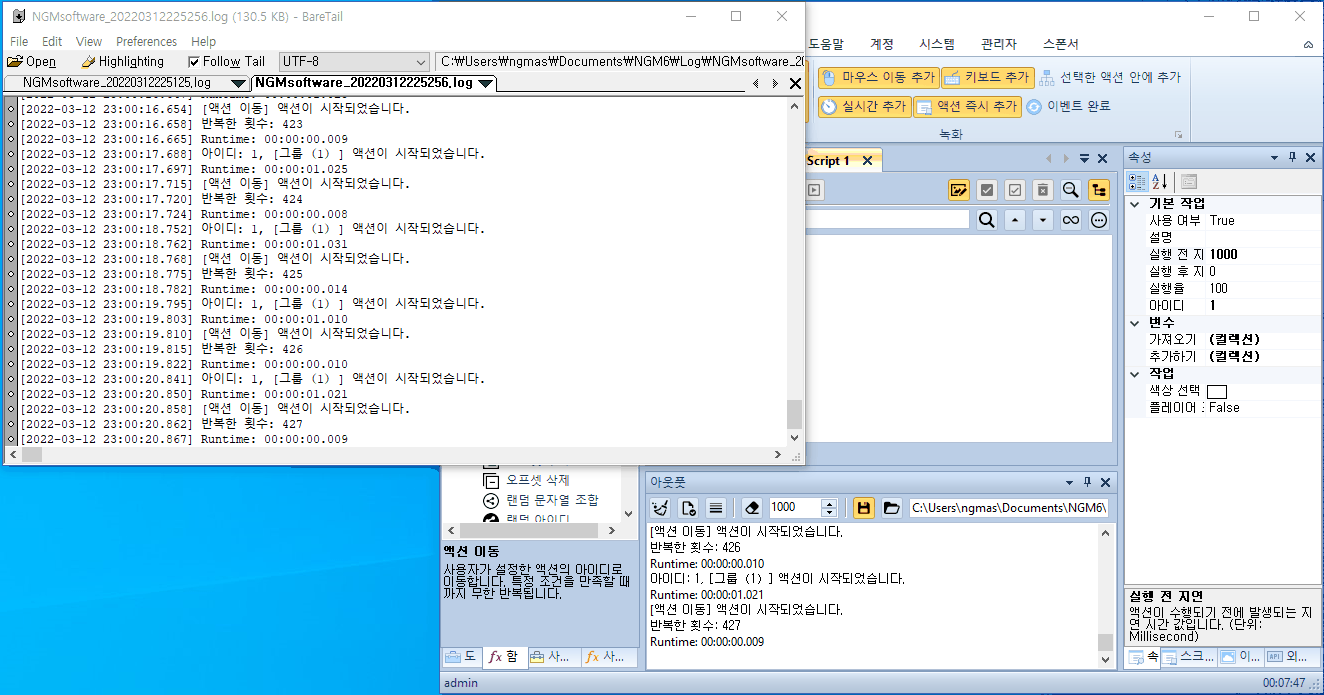Viewport: 1324px width, 695px height.
Task: Toggle the save log icon in 아웃풋
Action: coord(864,508)
